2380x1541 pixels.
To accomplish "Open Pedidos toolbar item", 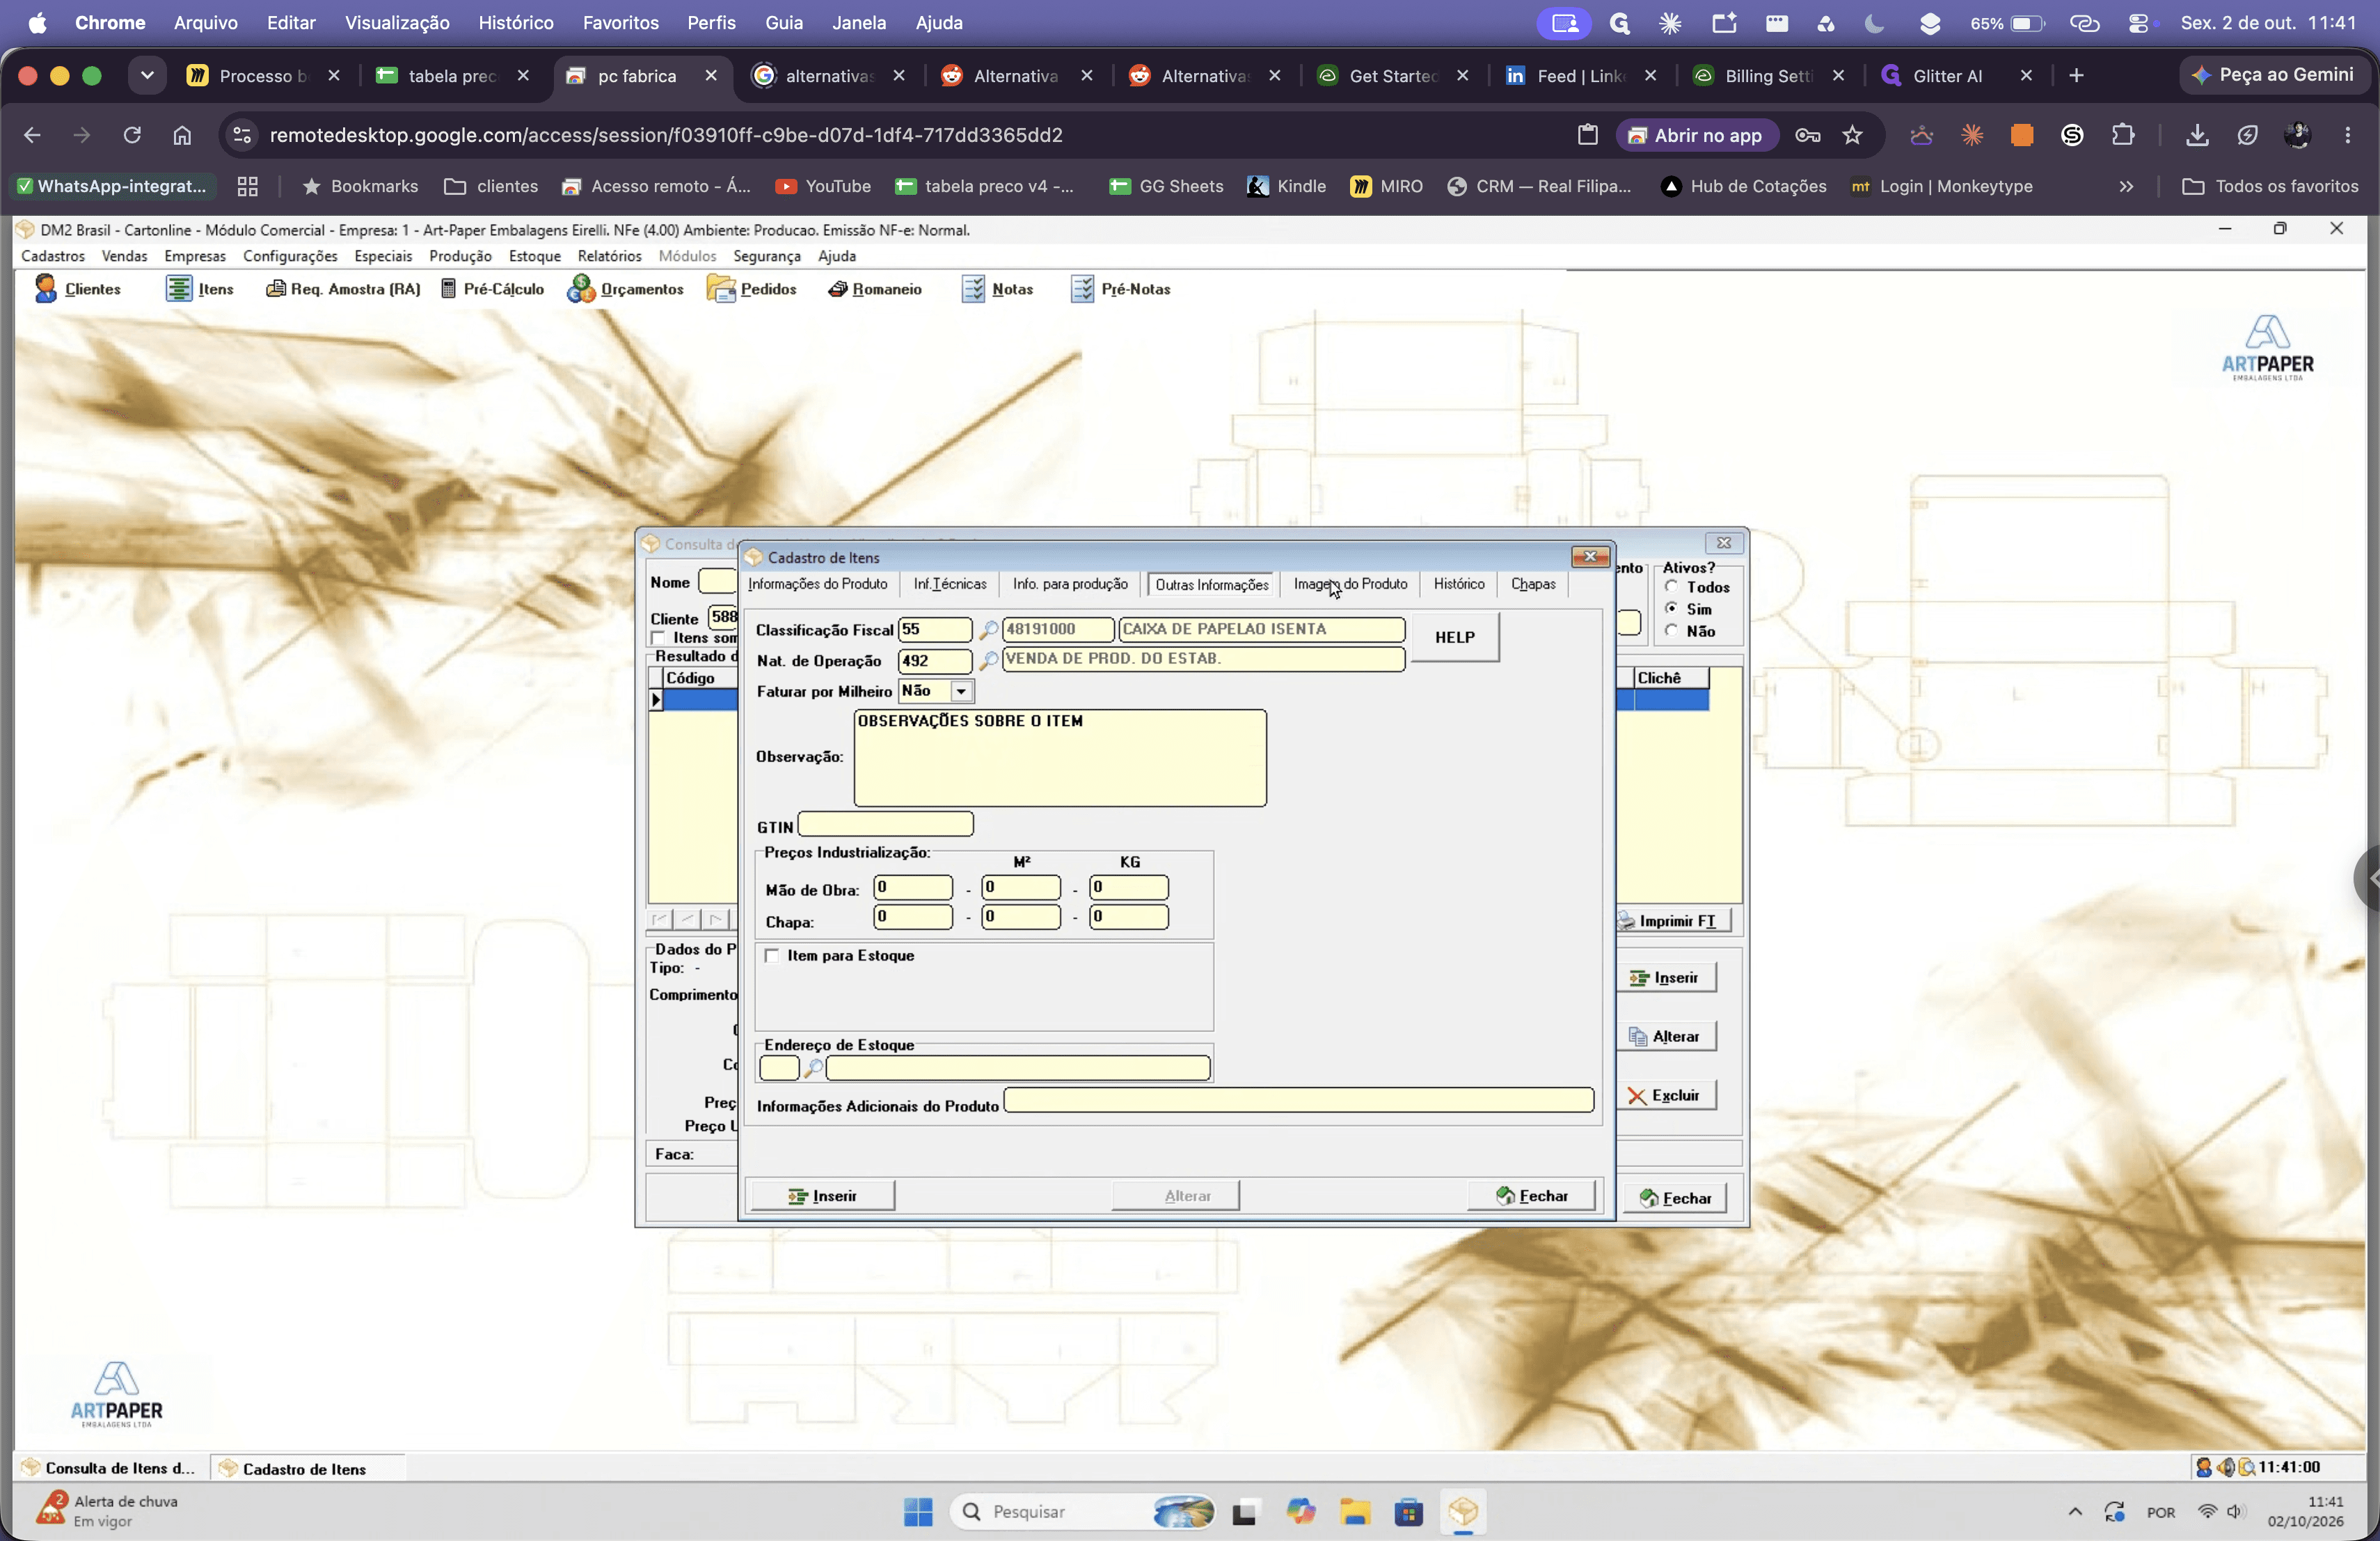I will pos(752,289).
